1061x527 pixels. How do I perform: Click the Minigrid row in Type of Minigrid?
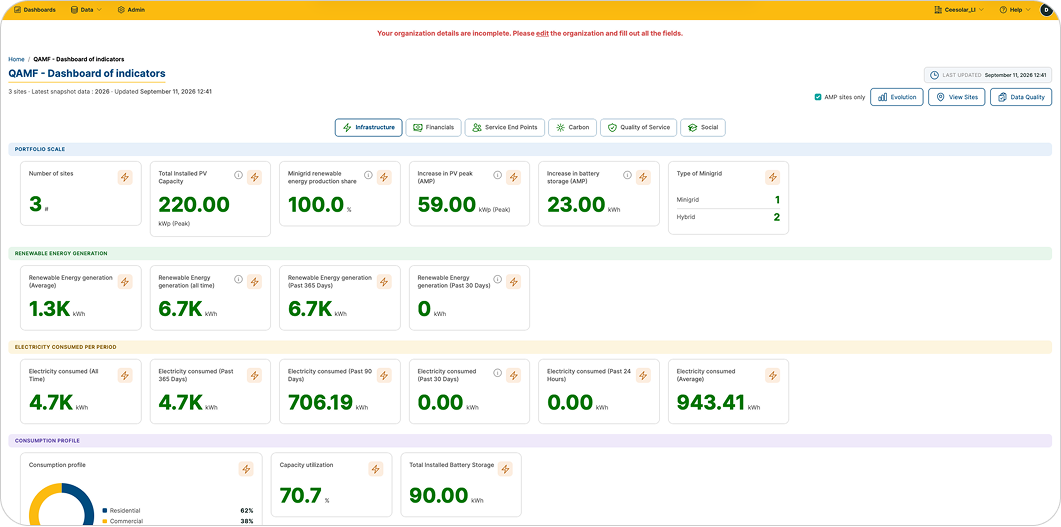[x=728, y=200]
